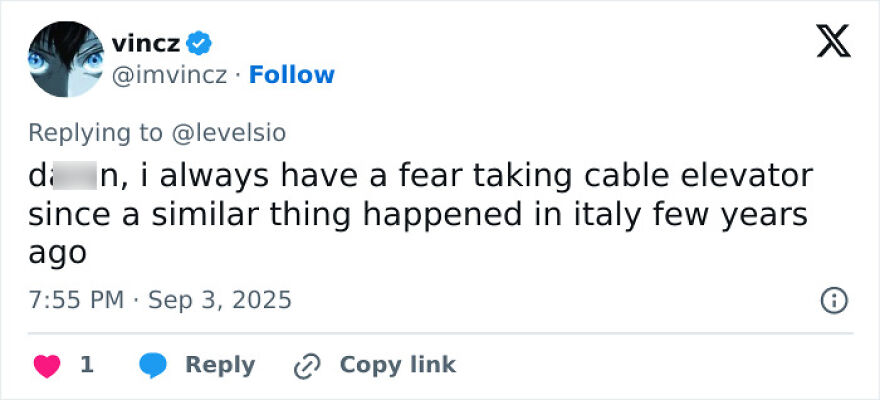Follow the vincz account
Viewport: 880px width, 400px height.
291,75
